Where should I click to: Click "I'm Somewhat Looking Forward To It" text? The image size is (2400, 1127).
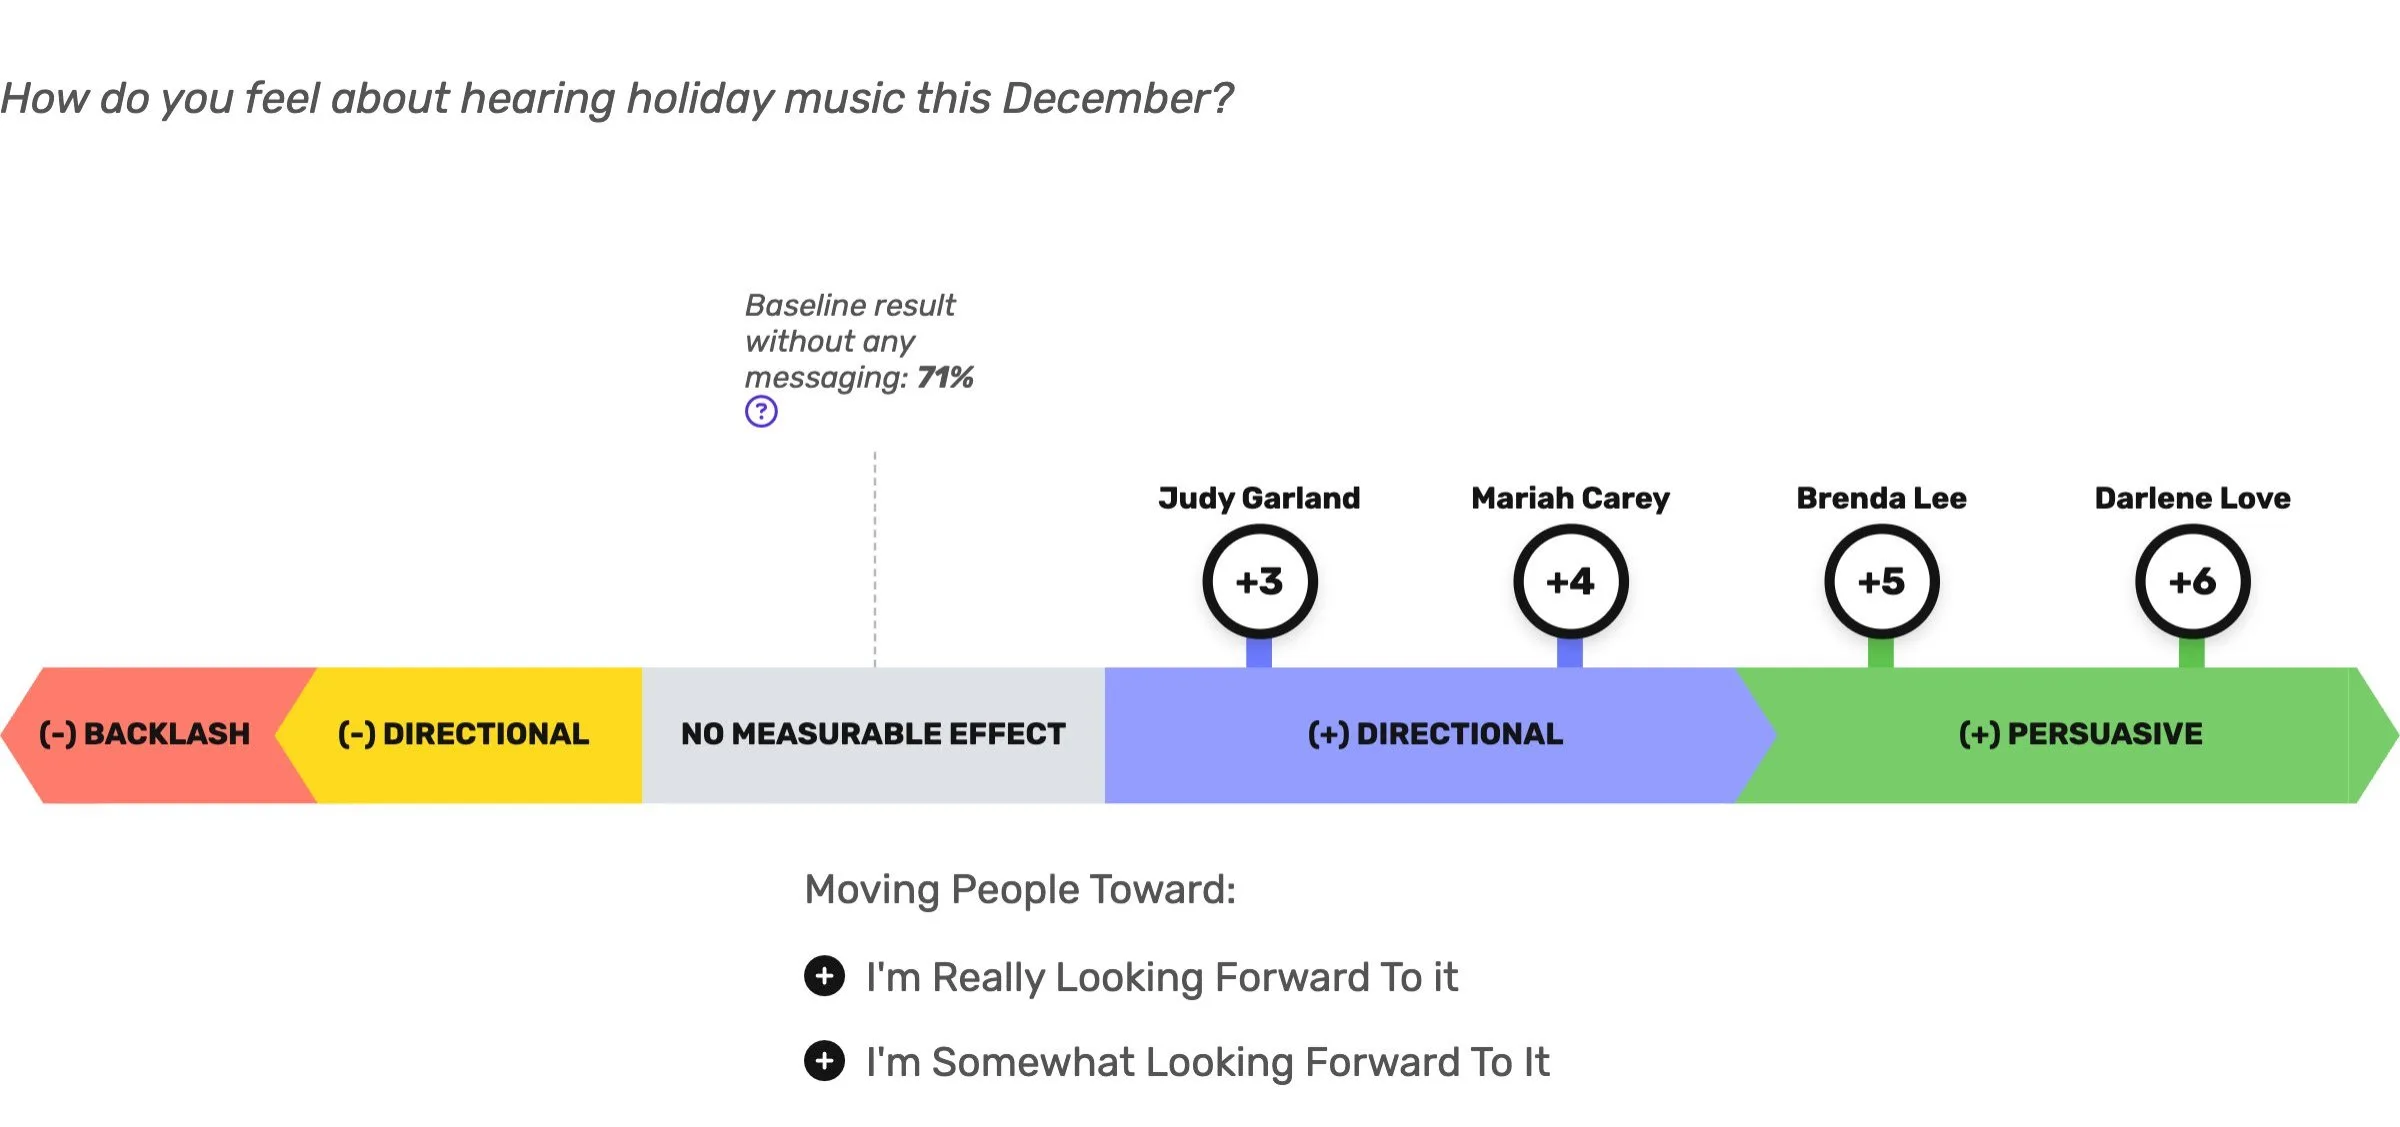pyautogui.click(x=1207, y=1062)
